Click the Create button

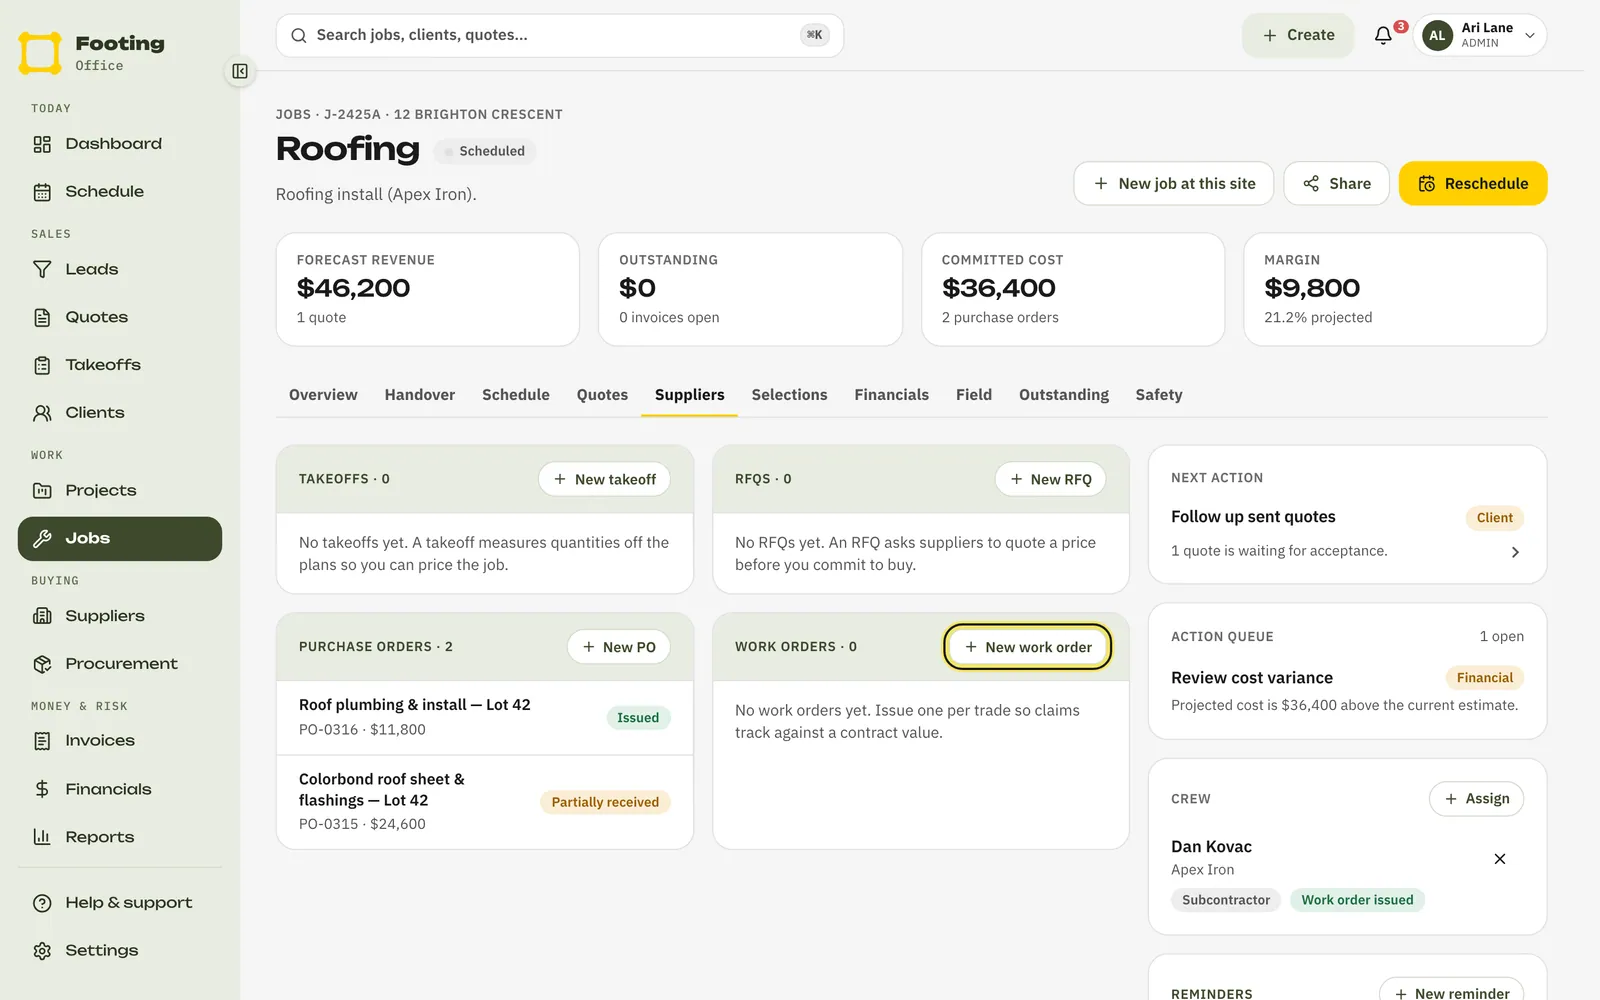click(1298, 35)
